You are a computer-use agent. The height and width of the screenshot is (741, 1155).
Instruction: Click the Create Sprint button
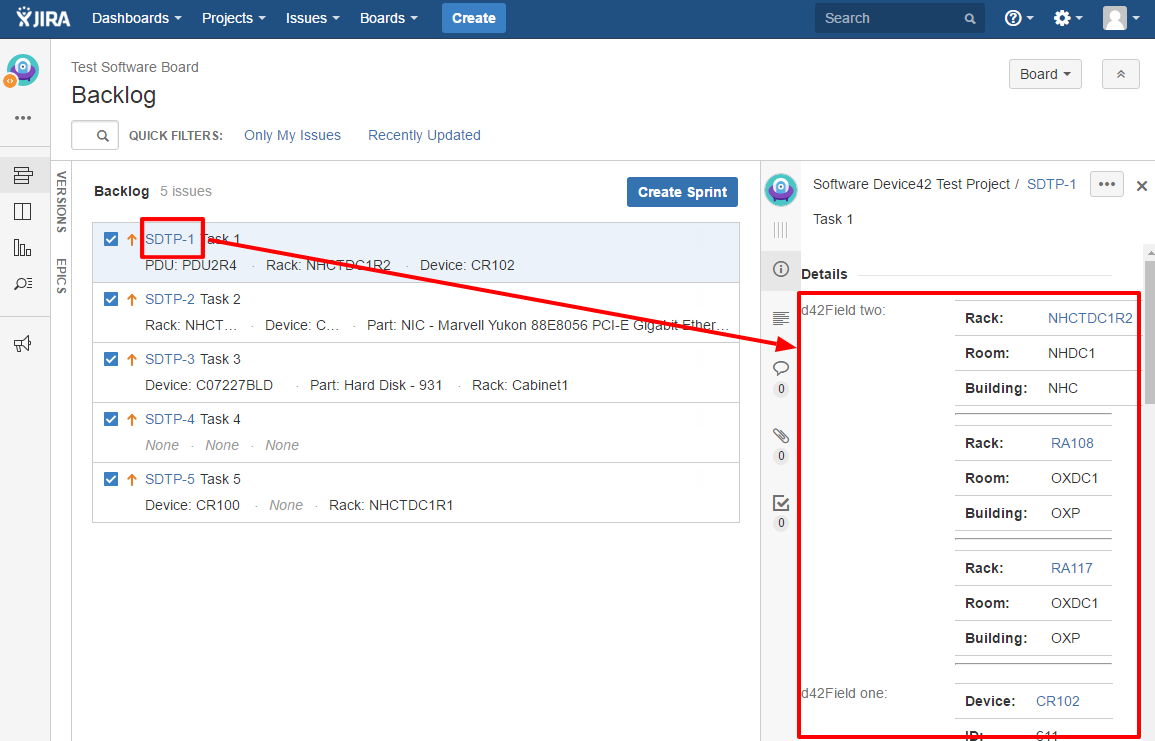(x=682, y=192)
